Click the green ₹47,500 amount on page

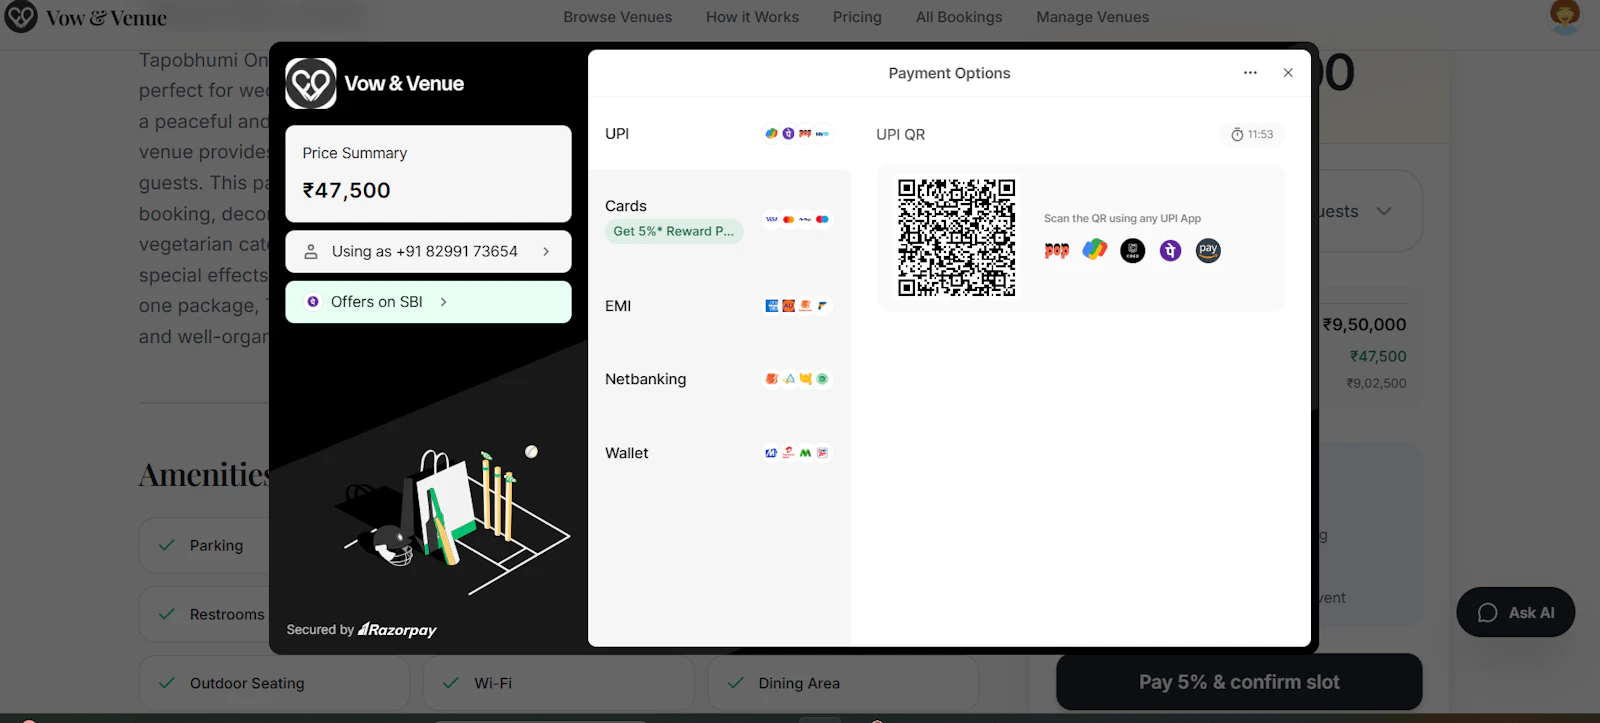click(1377, 356)
